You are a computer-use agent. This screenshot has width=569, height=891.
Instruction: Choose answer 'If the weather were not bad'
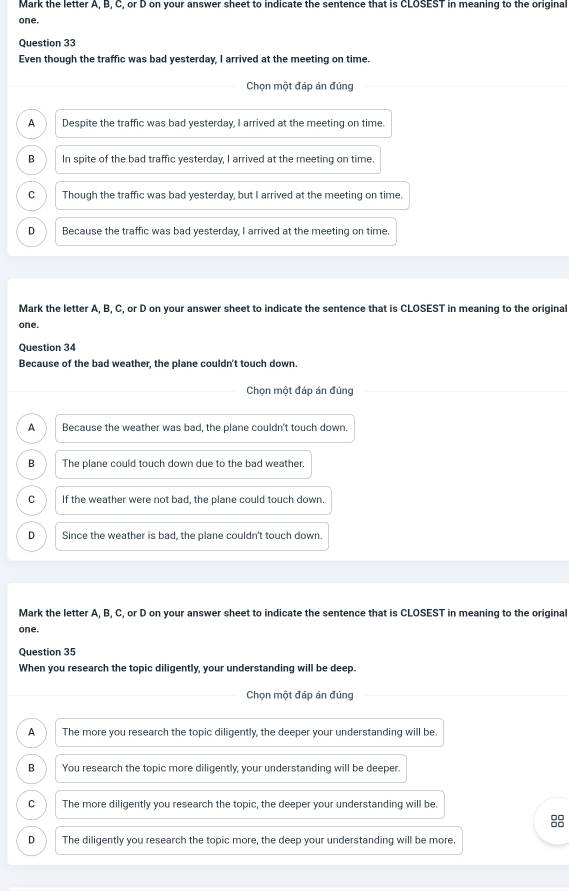[x=193, y=500]
